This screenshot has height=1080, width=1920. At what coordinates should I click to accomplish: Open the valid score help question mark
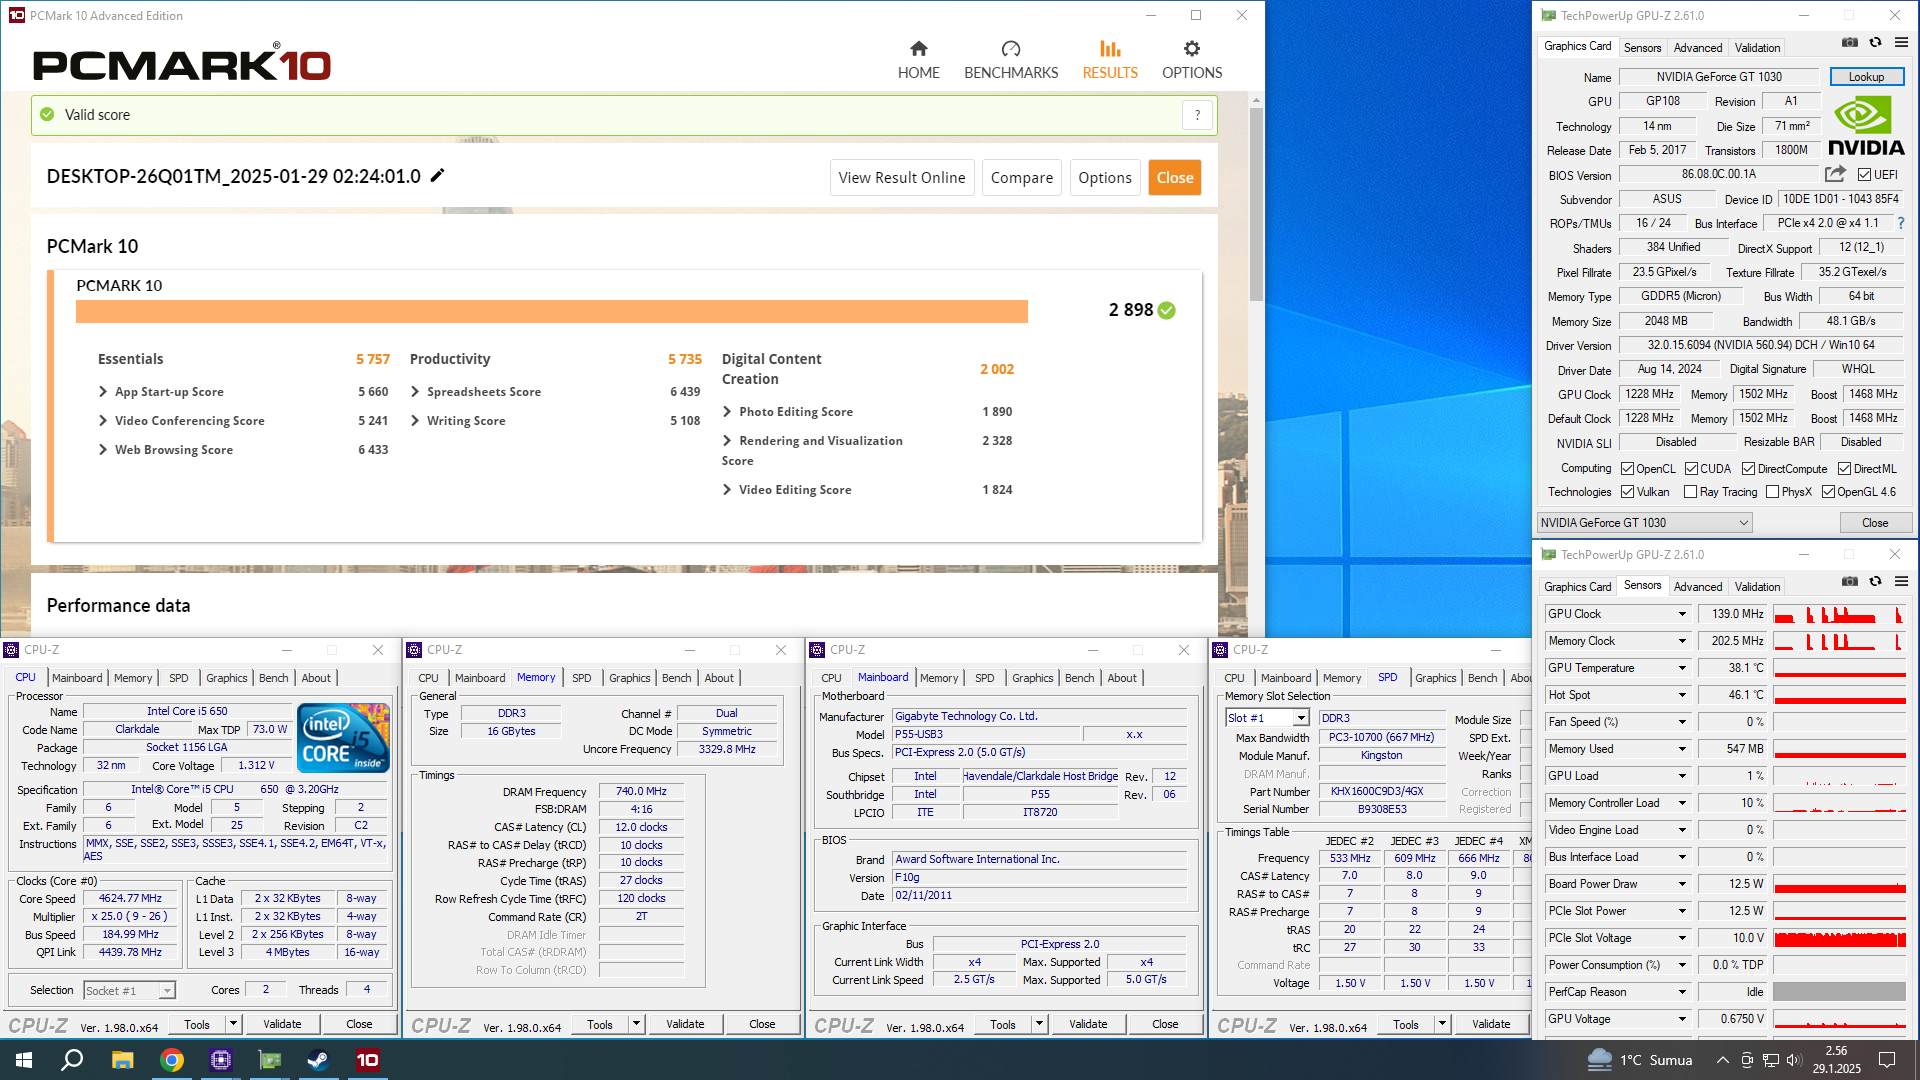1197,115
